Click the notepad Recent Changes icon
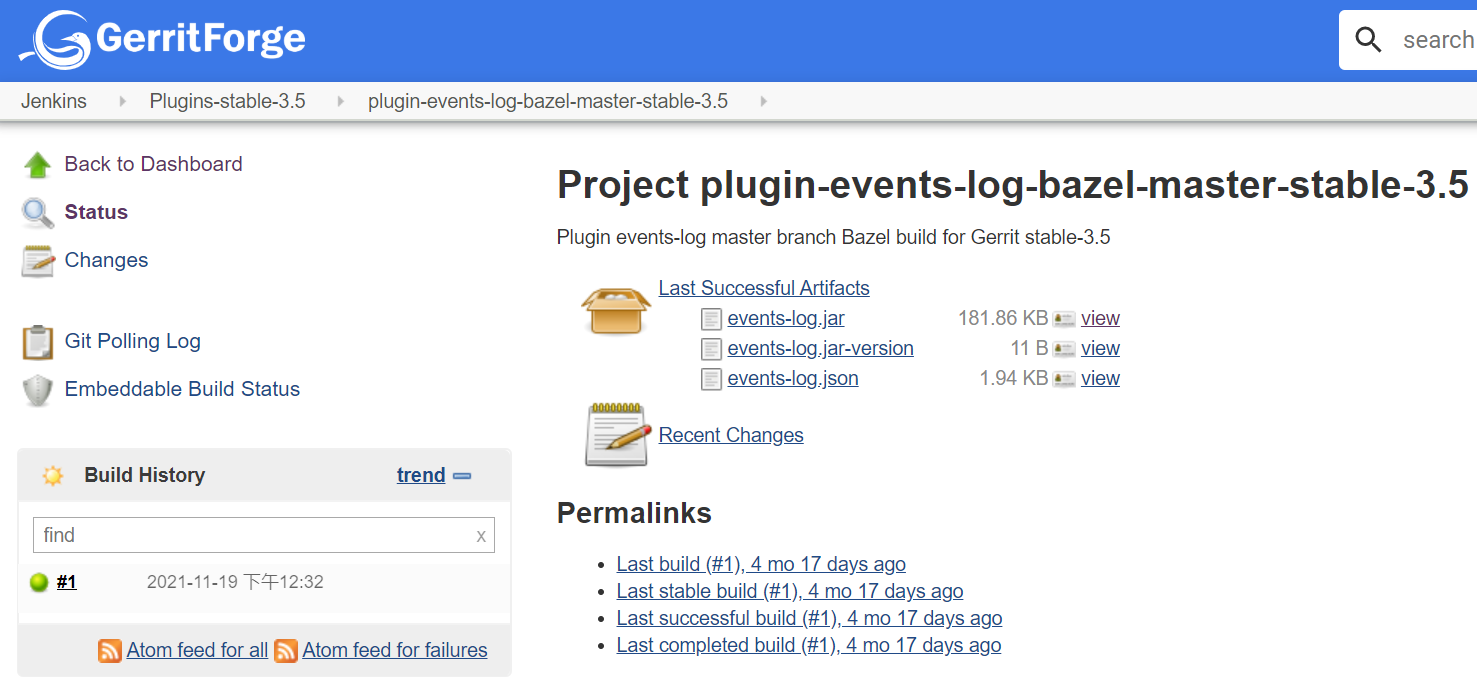This screenshot has height=694, width=1477. [x=617, y=435]
